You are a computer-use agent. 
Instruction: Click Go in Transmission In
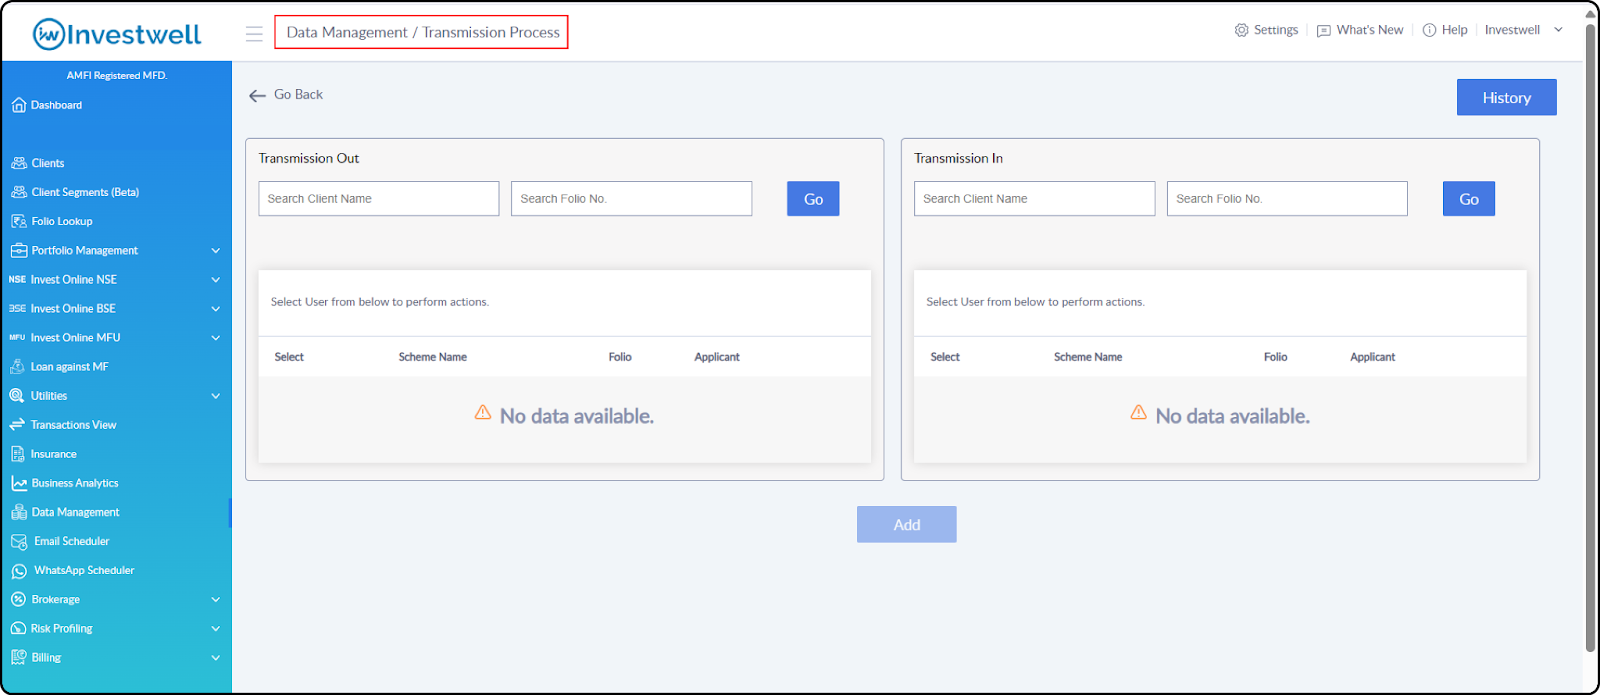pyautogui.click(x=1468, y=199)
